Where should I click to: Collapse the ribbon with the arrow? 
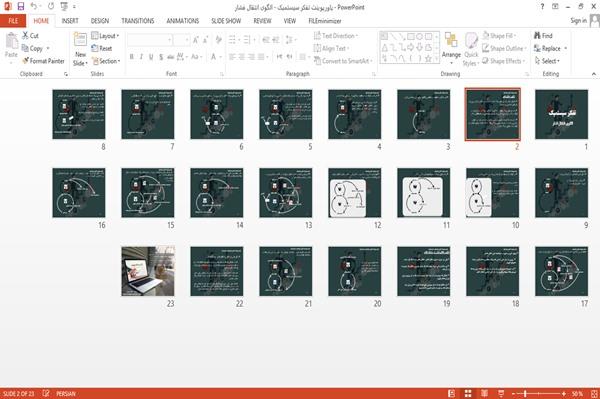point(593,74)
